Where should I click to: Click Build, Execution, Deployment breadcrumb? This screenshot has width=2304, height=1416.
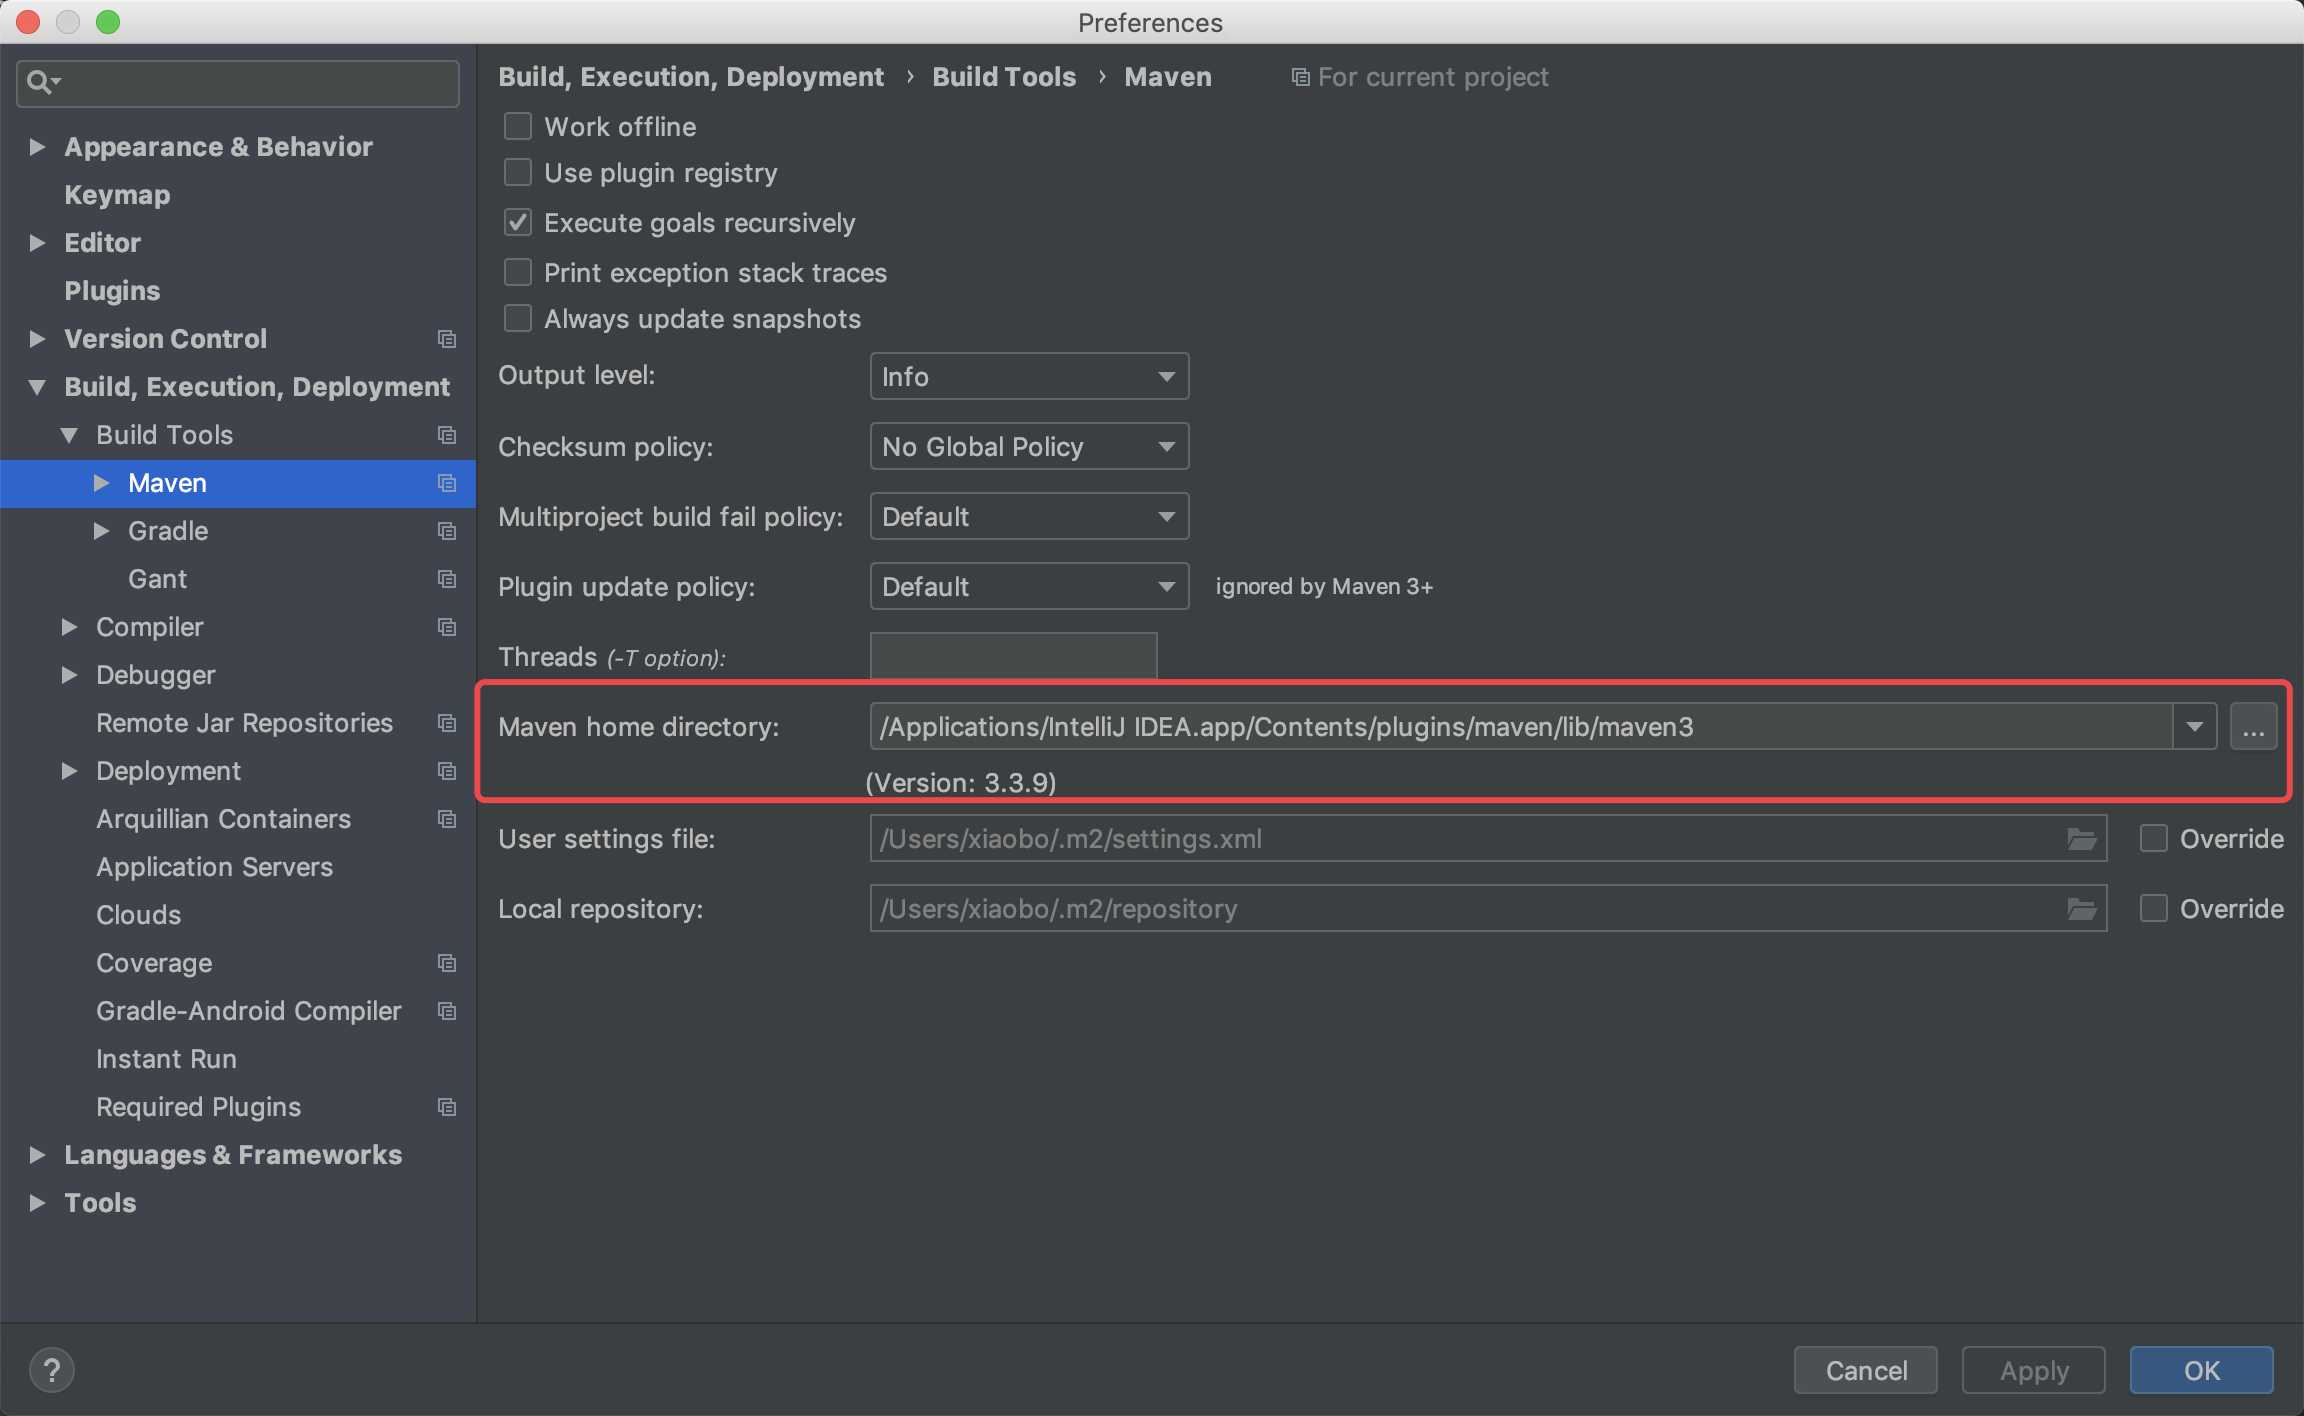click(x=691, y=77)
